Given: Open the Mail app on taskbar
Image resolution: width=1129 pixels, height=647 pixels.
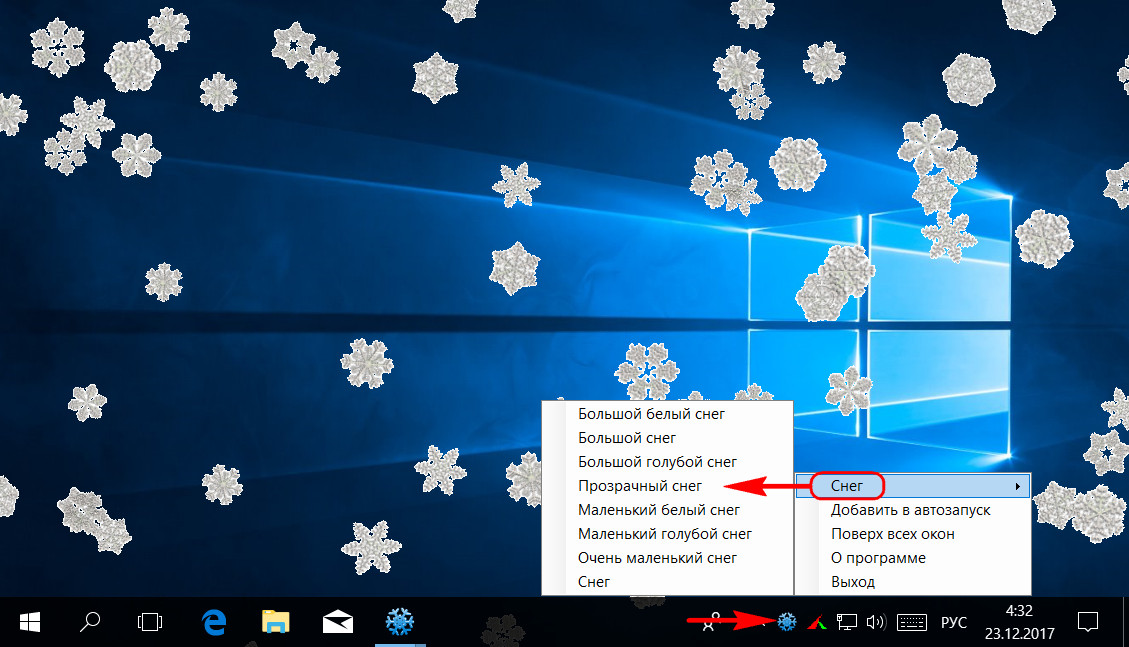Looking at the screenshot, I should [338, 622].
